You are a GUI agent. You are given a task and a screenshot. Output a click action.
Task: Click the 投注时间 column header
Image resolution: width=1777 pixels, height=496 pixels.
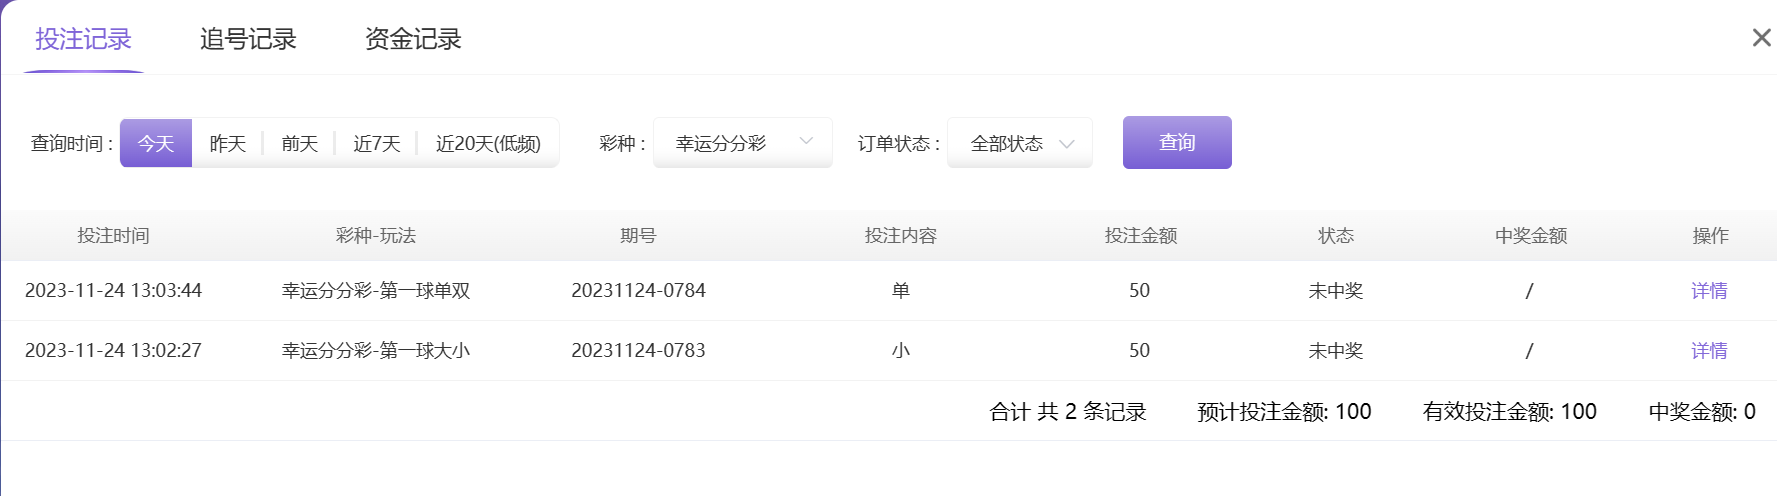coord(114,236)
